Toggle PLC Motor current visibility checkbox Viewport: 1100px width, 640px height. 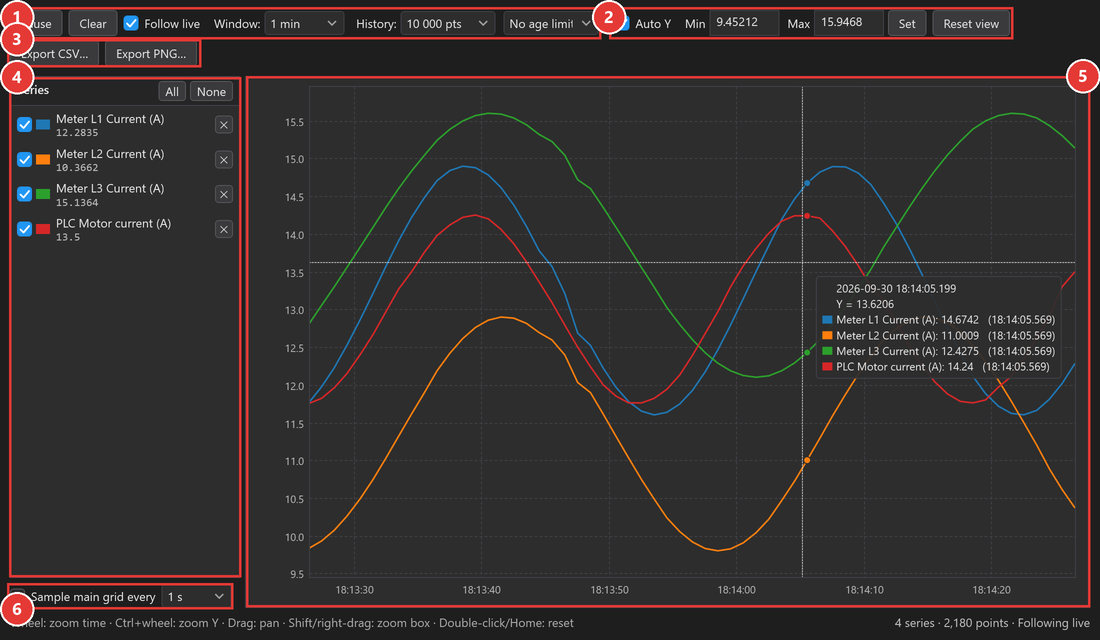pyautogui.click(x=25, y=229)
